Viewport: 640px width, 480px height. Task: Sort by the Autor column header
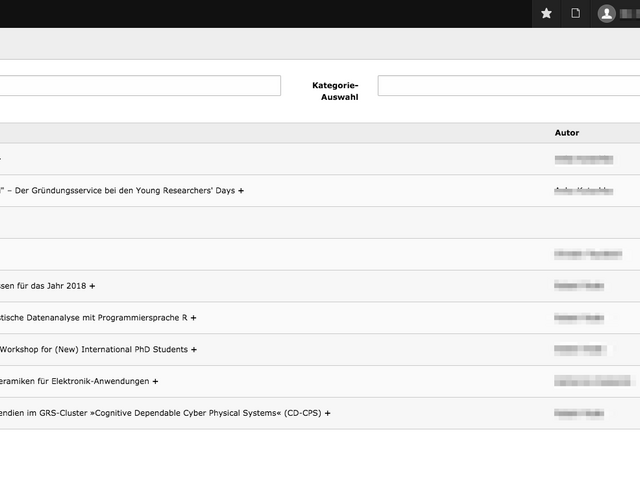coord(567,133)
